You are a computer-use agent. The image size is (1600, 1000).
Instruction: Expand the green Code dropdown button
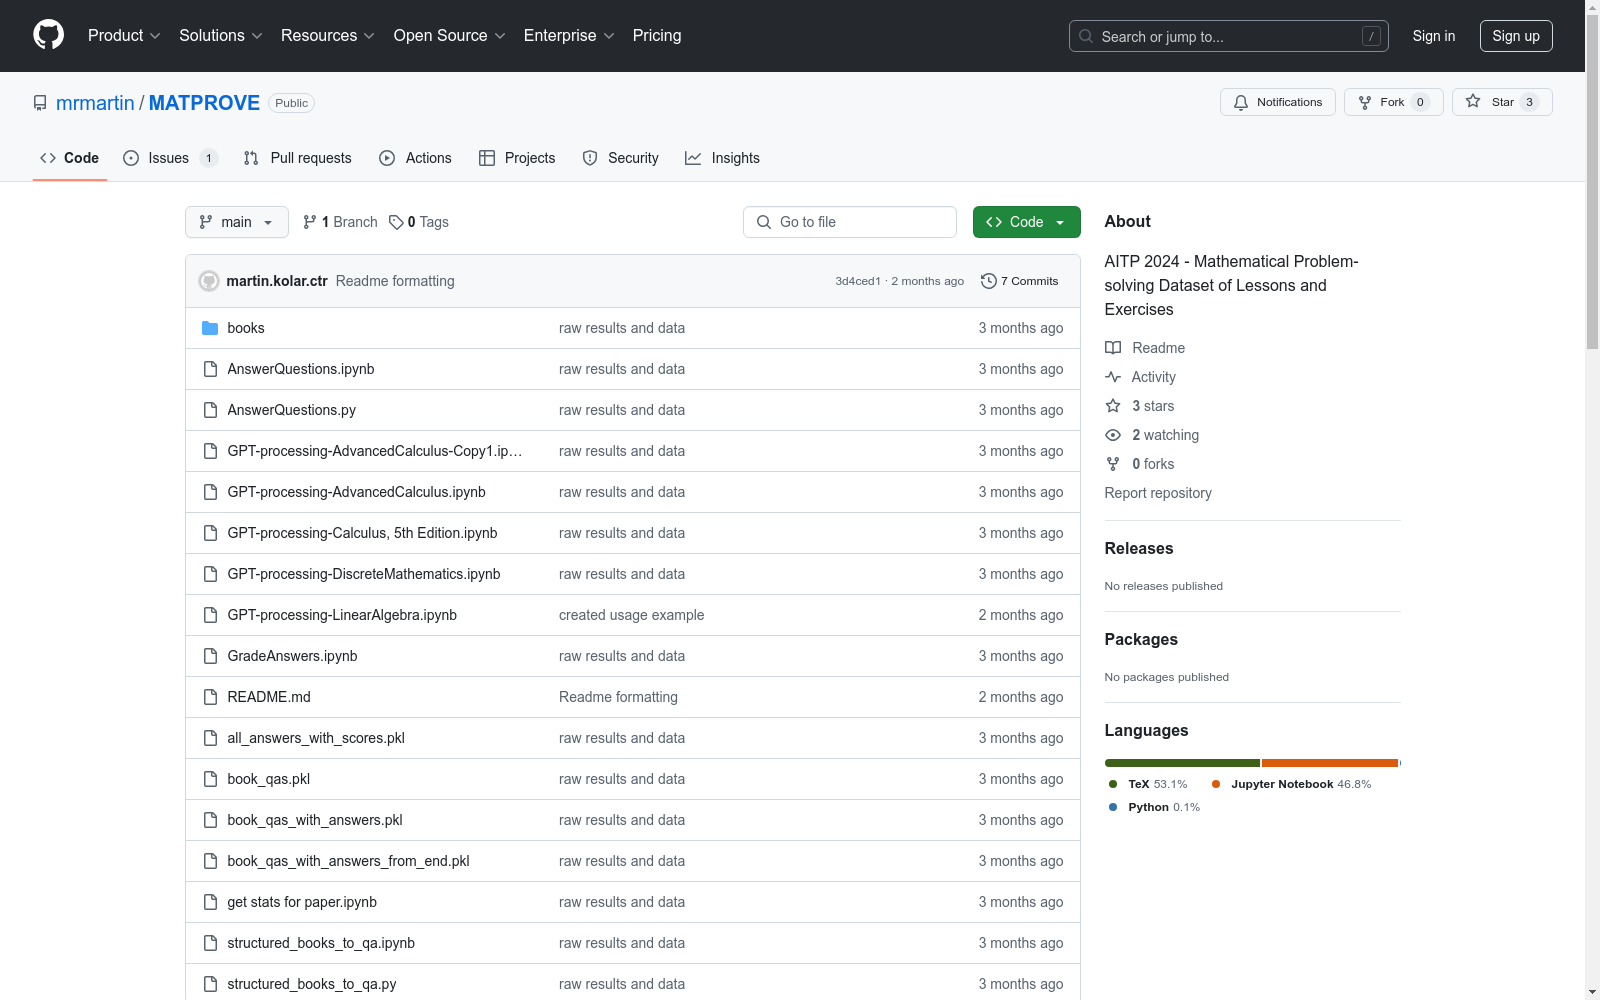[1026, 222]
